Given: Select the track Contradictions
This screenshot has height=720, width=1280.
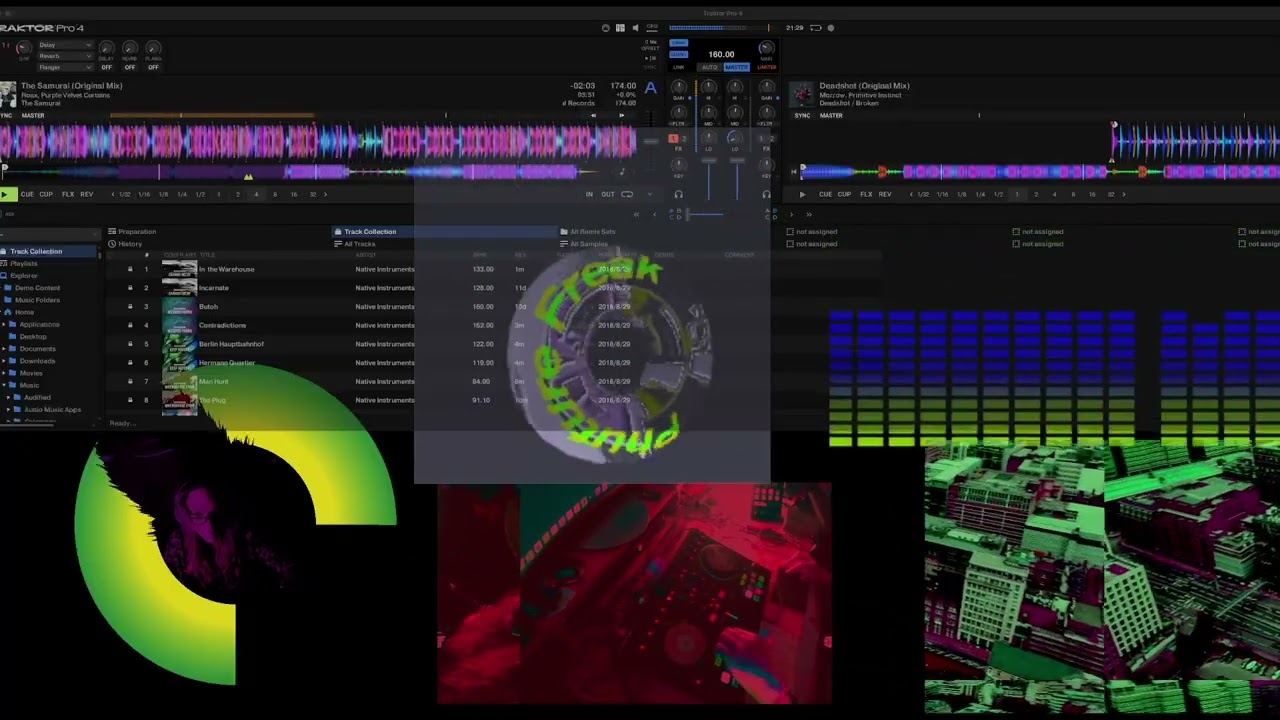Looking at the screenshot, I should 222,325.
